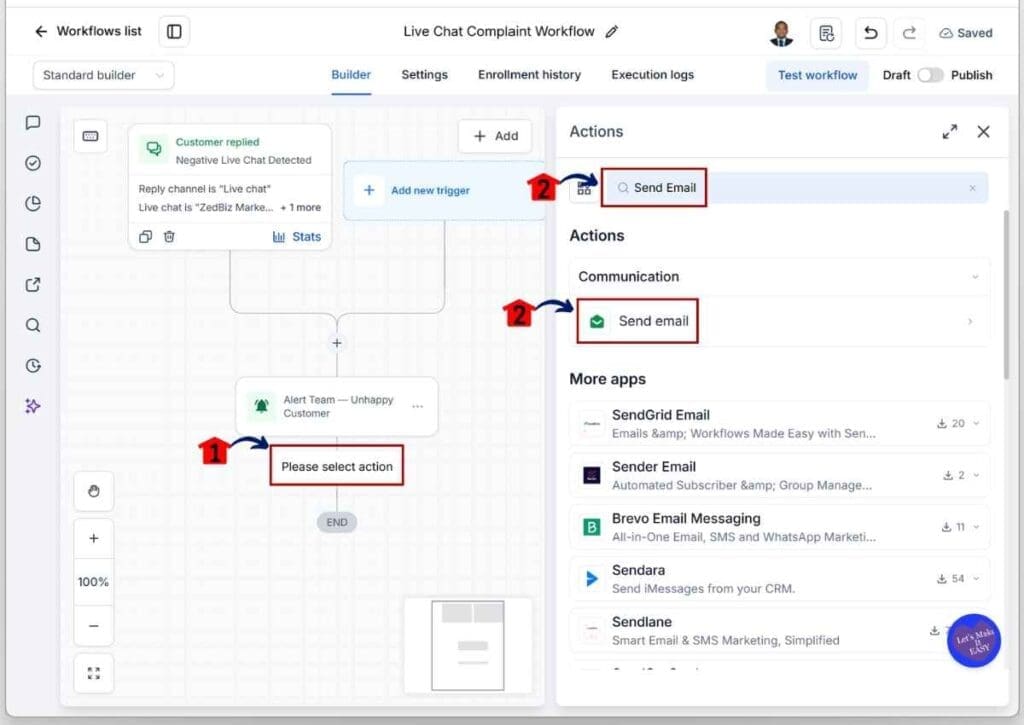Expand the Sender Email row chevron
Screen dimensions: 1024x725
point(976,475)
